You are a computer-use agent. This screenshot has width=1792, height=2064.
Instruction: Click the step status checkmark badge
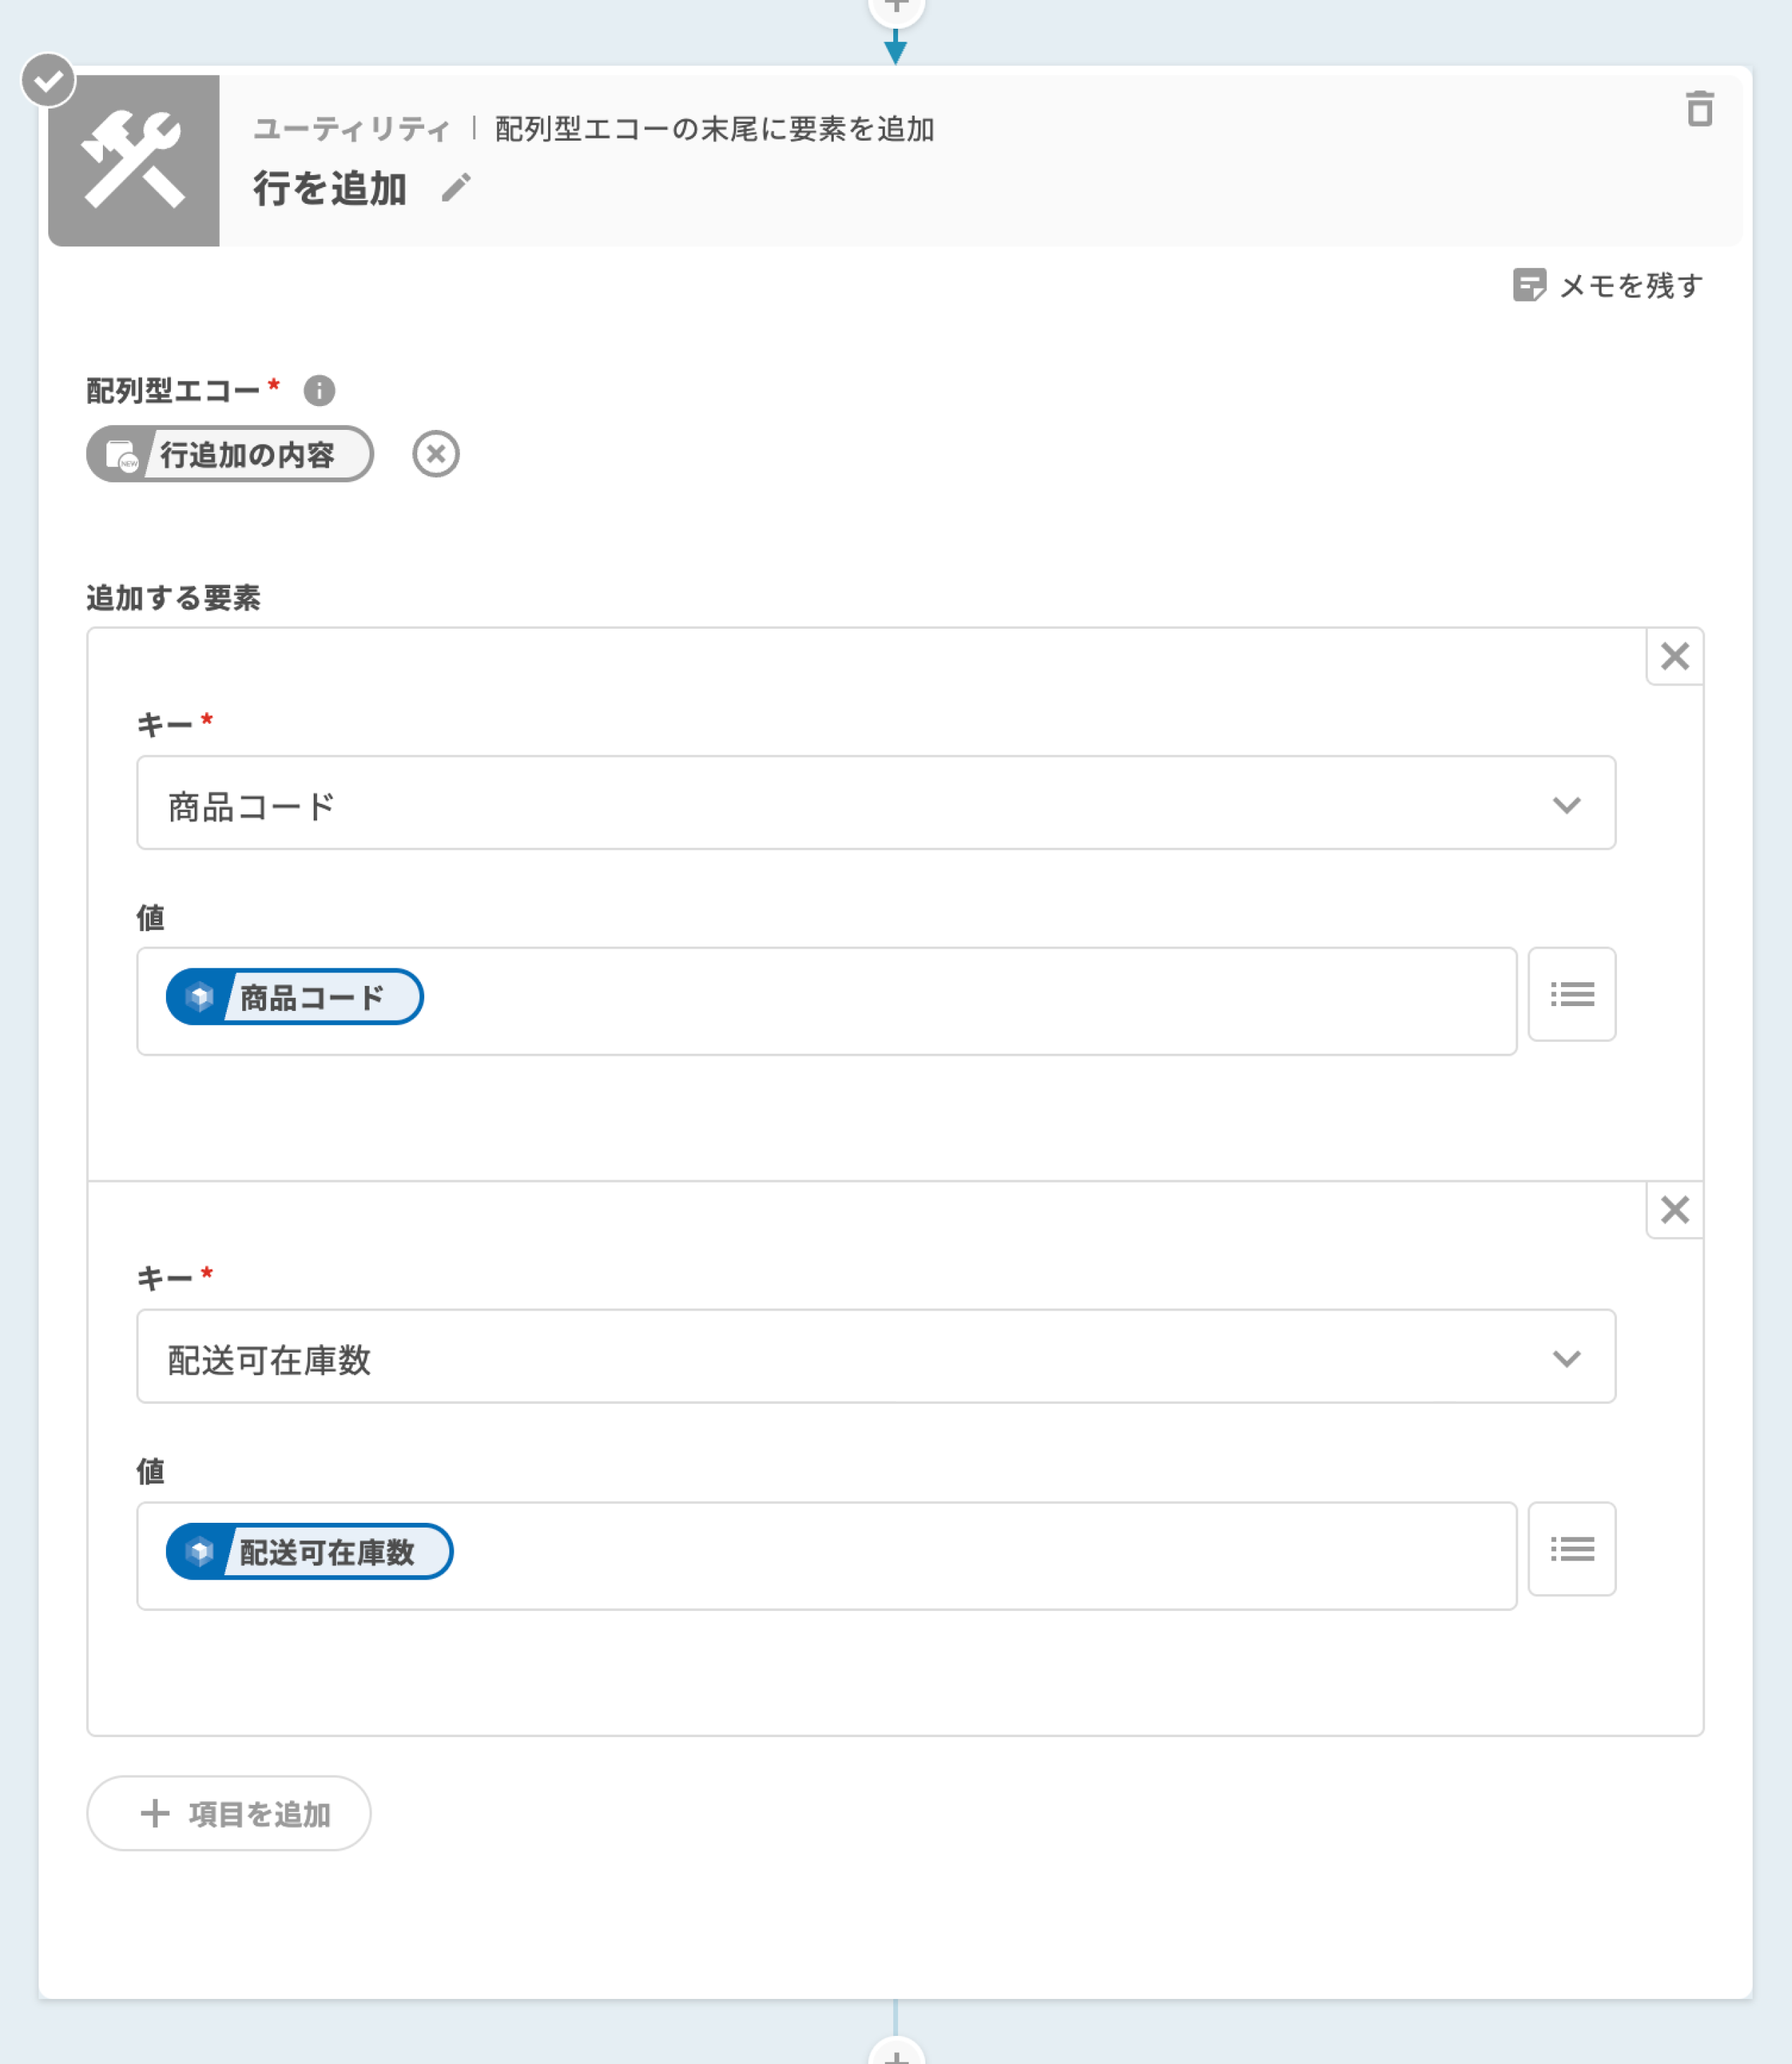click(48, 80)
